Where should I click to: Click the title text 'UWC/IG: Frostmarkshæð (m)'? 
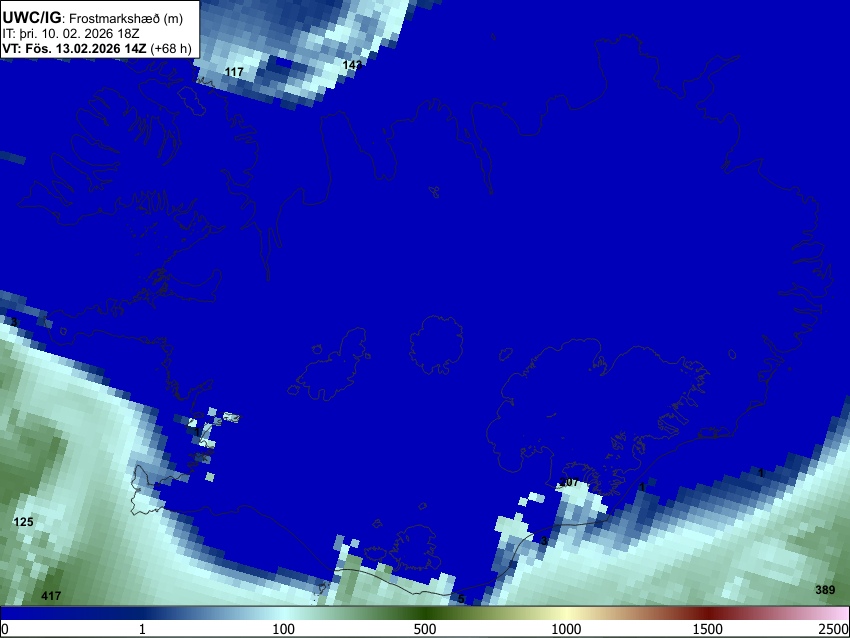93,18
